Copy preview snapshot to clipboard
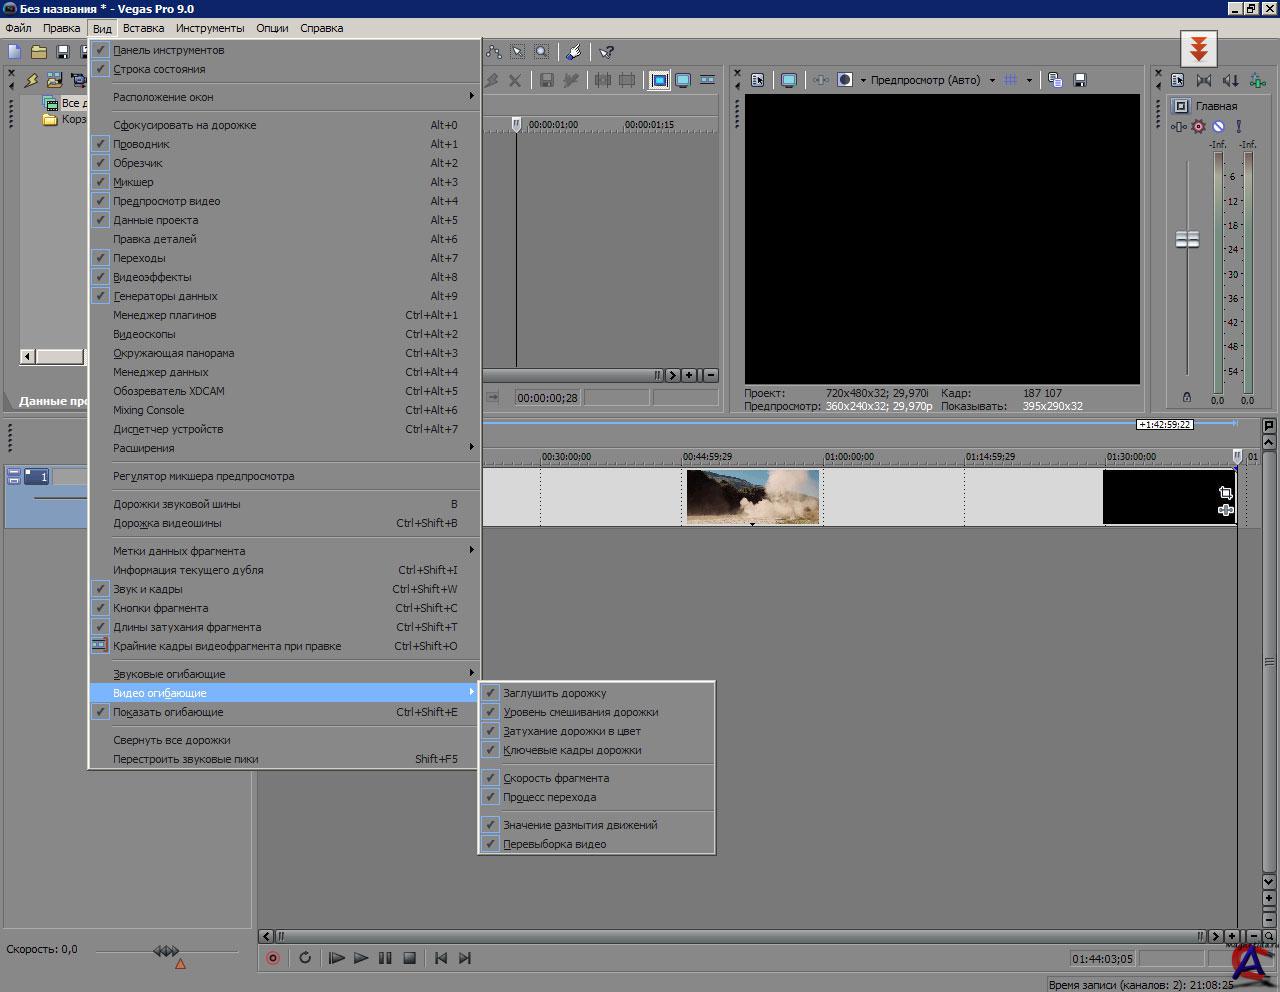Viewport: 1280px width, 992px height. coord(1055,80)
